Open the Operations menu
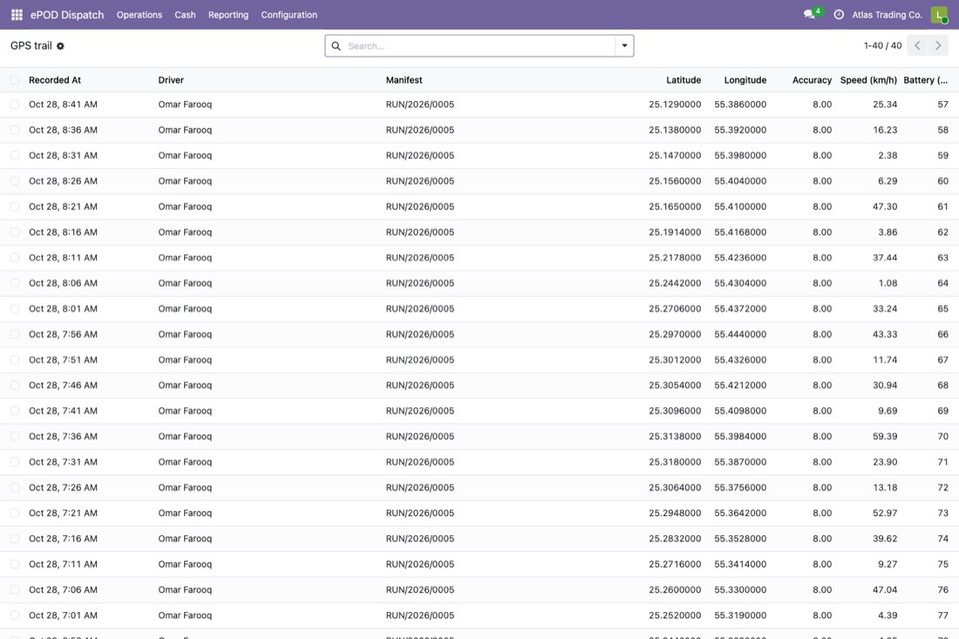Image resolution: width=959 pixels, height=639 pixels. click(139, 15)
